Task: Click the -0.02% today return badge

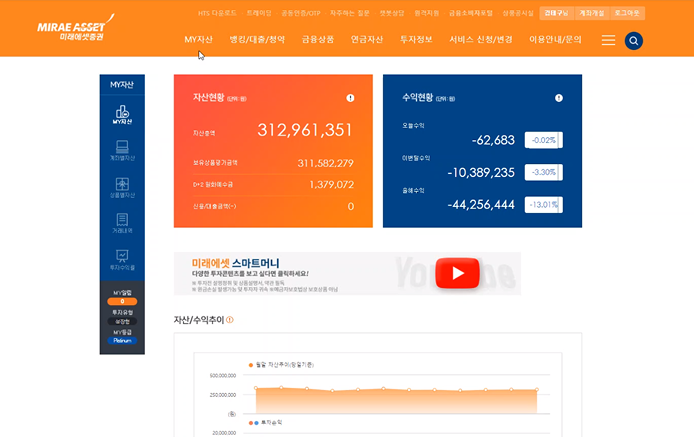Action: click(544, 140)
